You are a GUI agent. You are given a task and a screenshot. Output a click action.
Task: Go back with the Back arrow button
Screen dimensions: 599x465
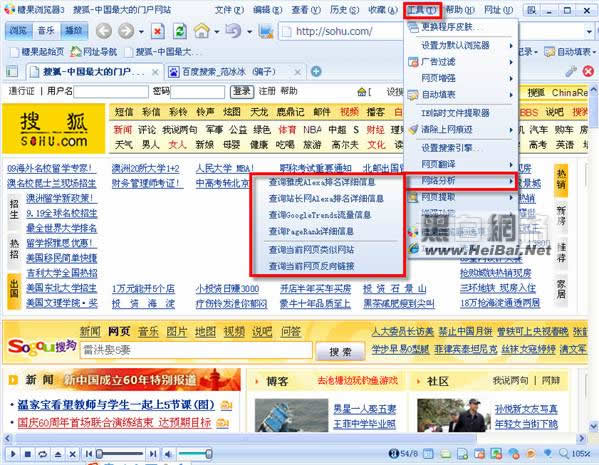click(104, 31)
